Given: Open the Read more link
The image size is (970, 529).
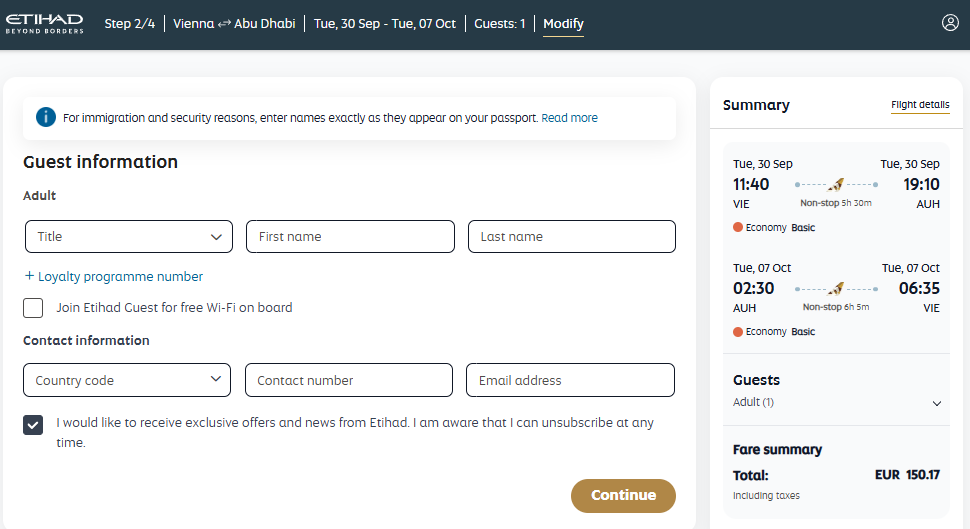Looking at the screenshot, I should click(569, 118).
